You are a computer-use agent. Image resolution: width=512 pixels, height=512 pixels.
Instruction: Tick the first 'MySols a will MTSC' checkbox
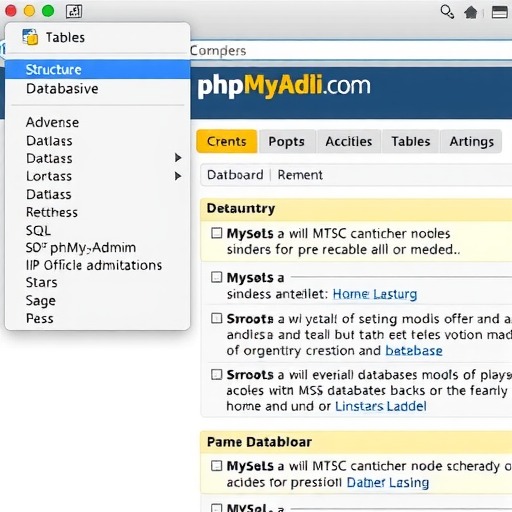(217, 233)
